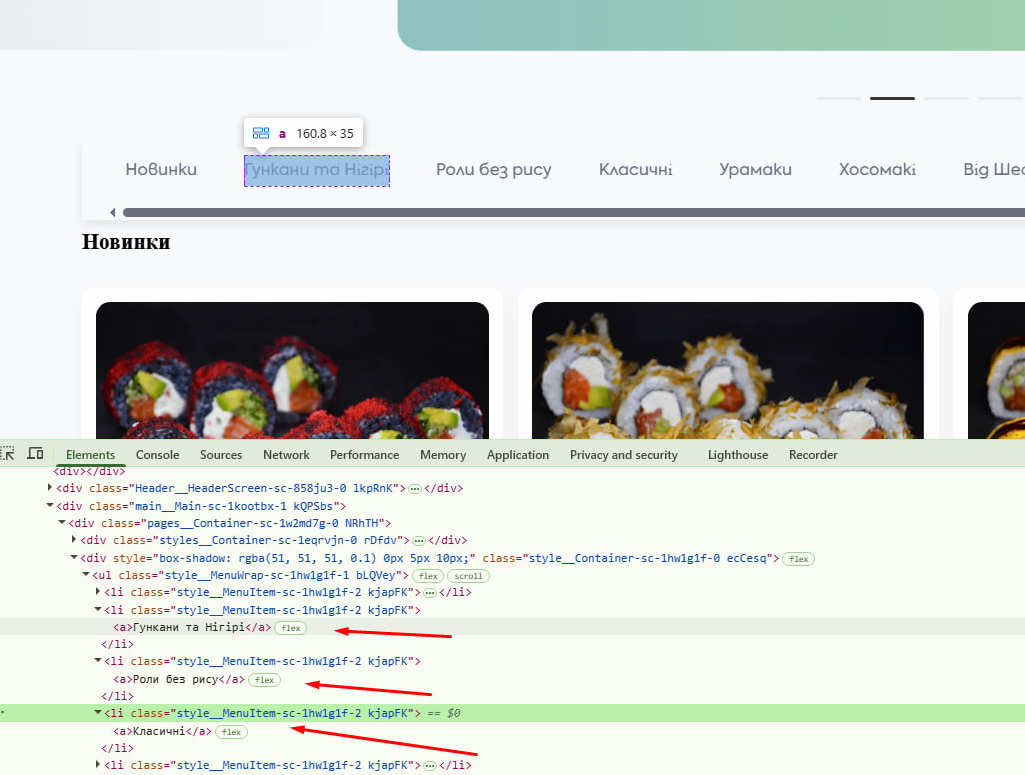Toggle flex badge beside Класичні anchor
This screenshot has height=775, width=1025.
[231, 732]
